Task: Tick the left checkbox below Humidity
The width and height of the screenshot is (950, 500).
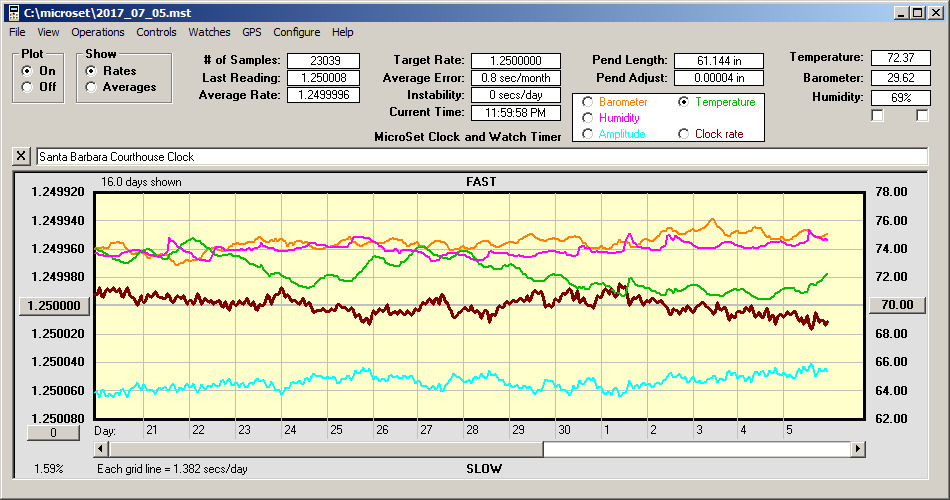Action: 877,116
